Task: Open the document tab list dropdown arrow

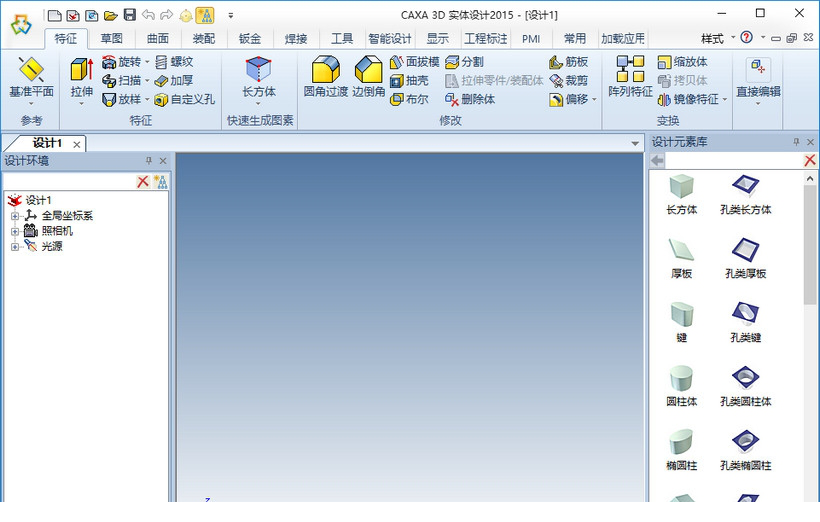Action: pyautogui.click(x=635, y=143)
